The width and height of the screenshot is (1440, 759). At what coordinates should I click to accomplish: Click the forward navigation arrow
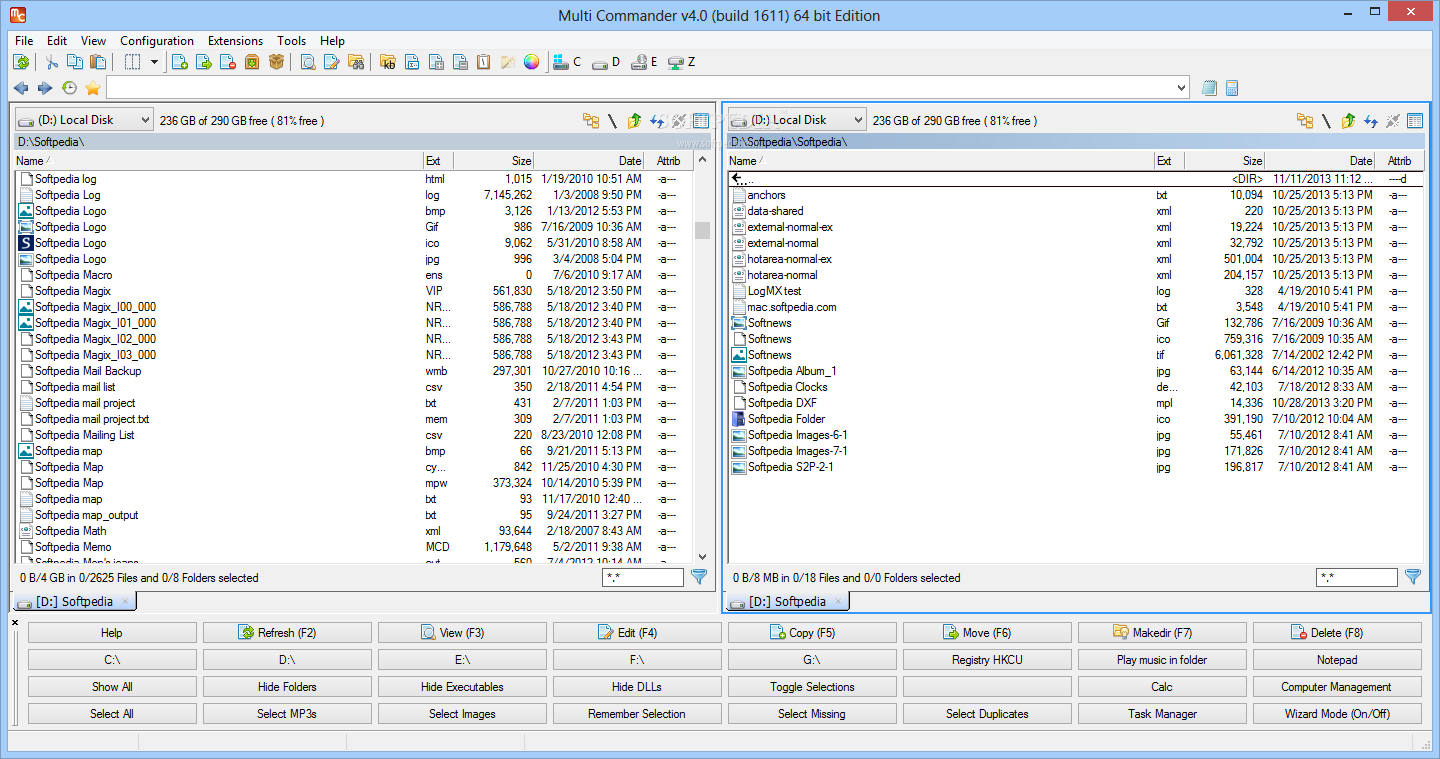click(45, 88)
